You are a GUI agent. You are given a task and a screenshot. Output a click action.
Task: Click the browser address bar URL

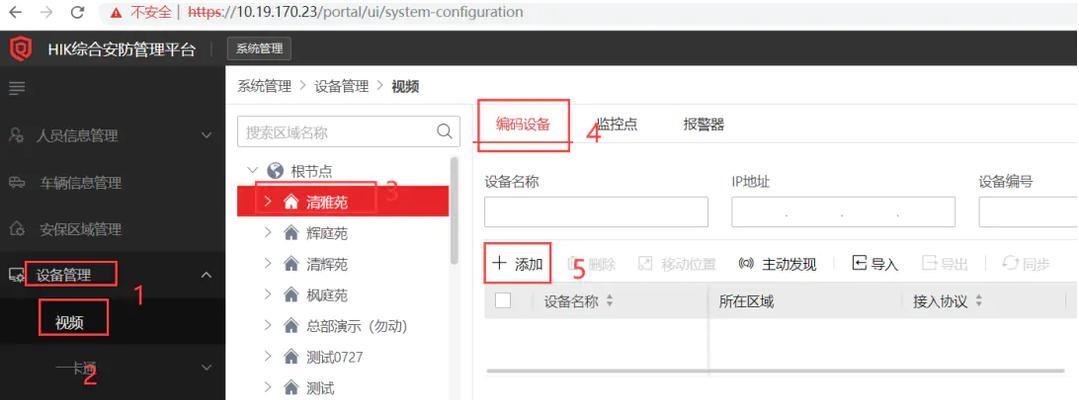pyautogui.click(x=355, y=12)
